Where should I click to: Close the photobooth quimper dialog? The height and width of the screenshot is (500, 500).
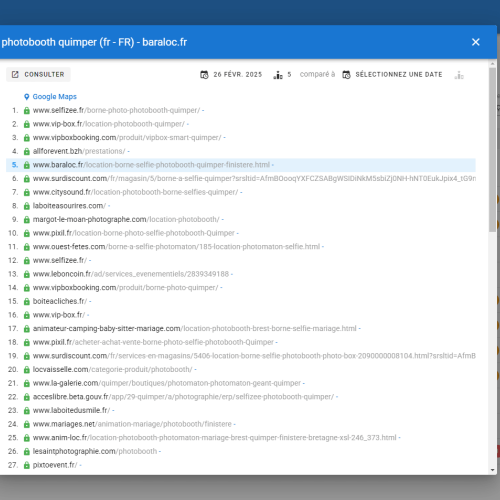476,42
